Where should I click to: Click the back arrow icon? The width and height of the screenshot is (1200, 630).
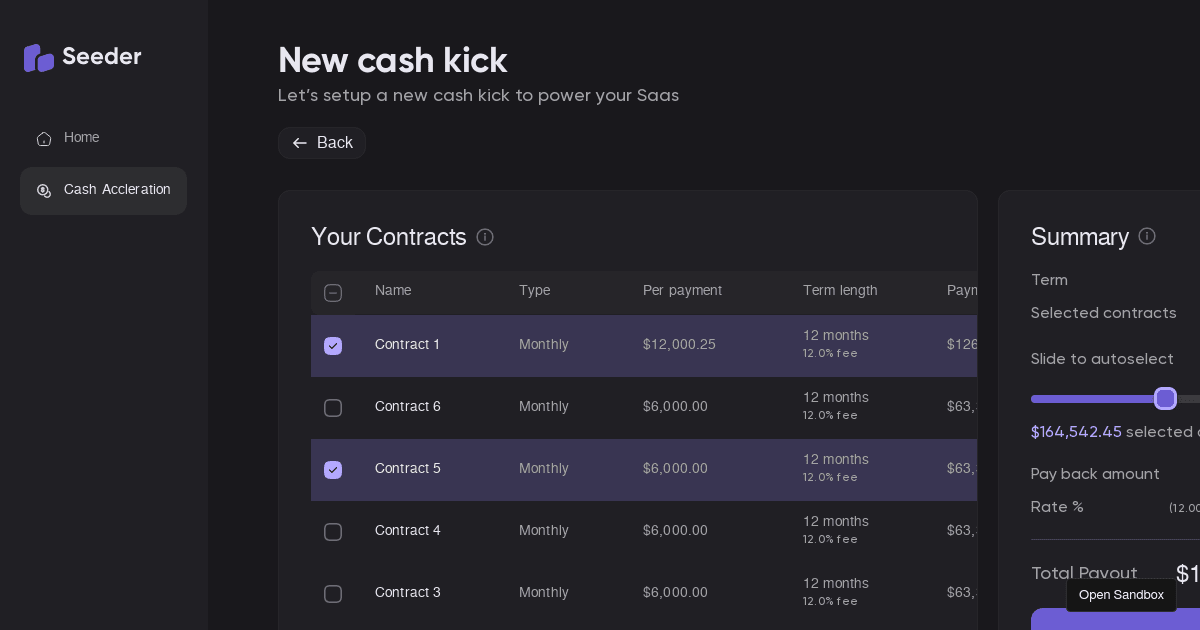click(299, 143)
